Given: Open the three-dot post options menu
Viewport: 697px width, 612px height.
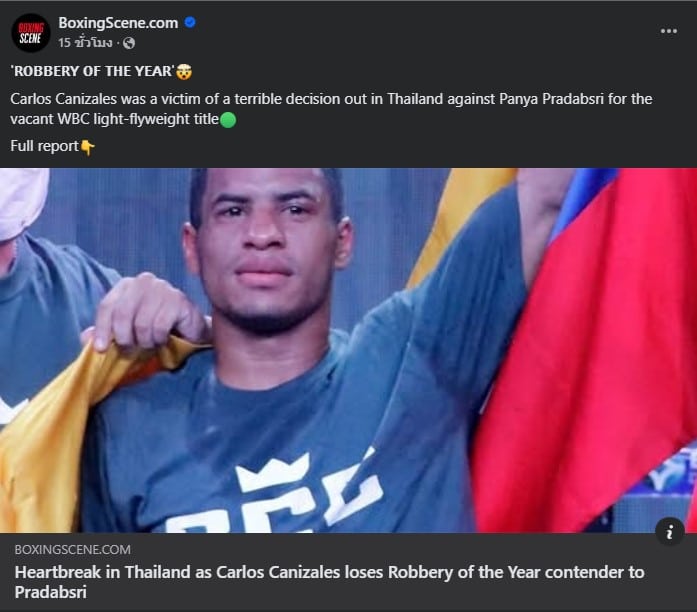Looking at the screenshot, I should click(669, 31).
